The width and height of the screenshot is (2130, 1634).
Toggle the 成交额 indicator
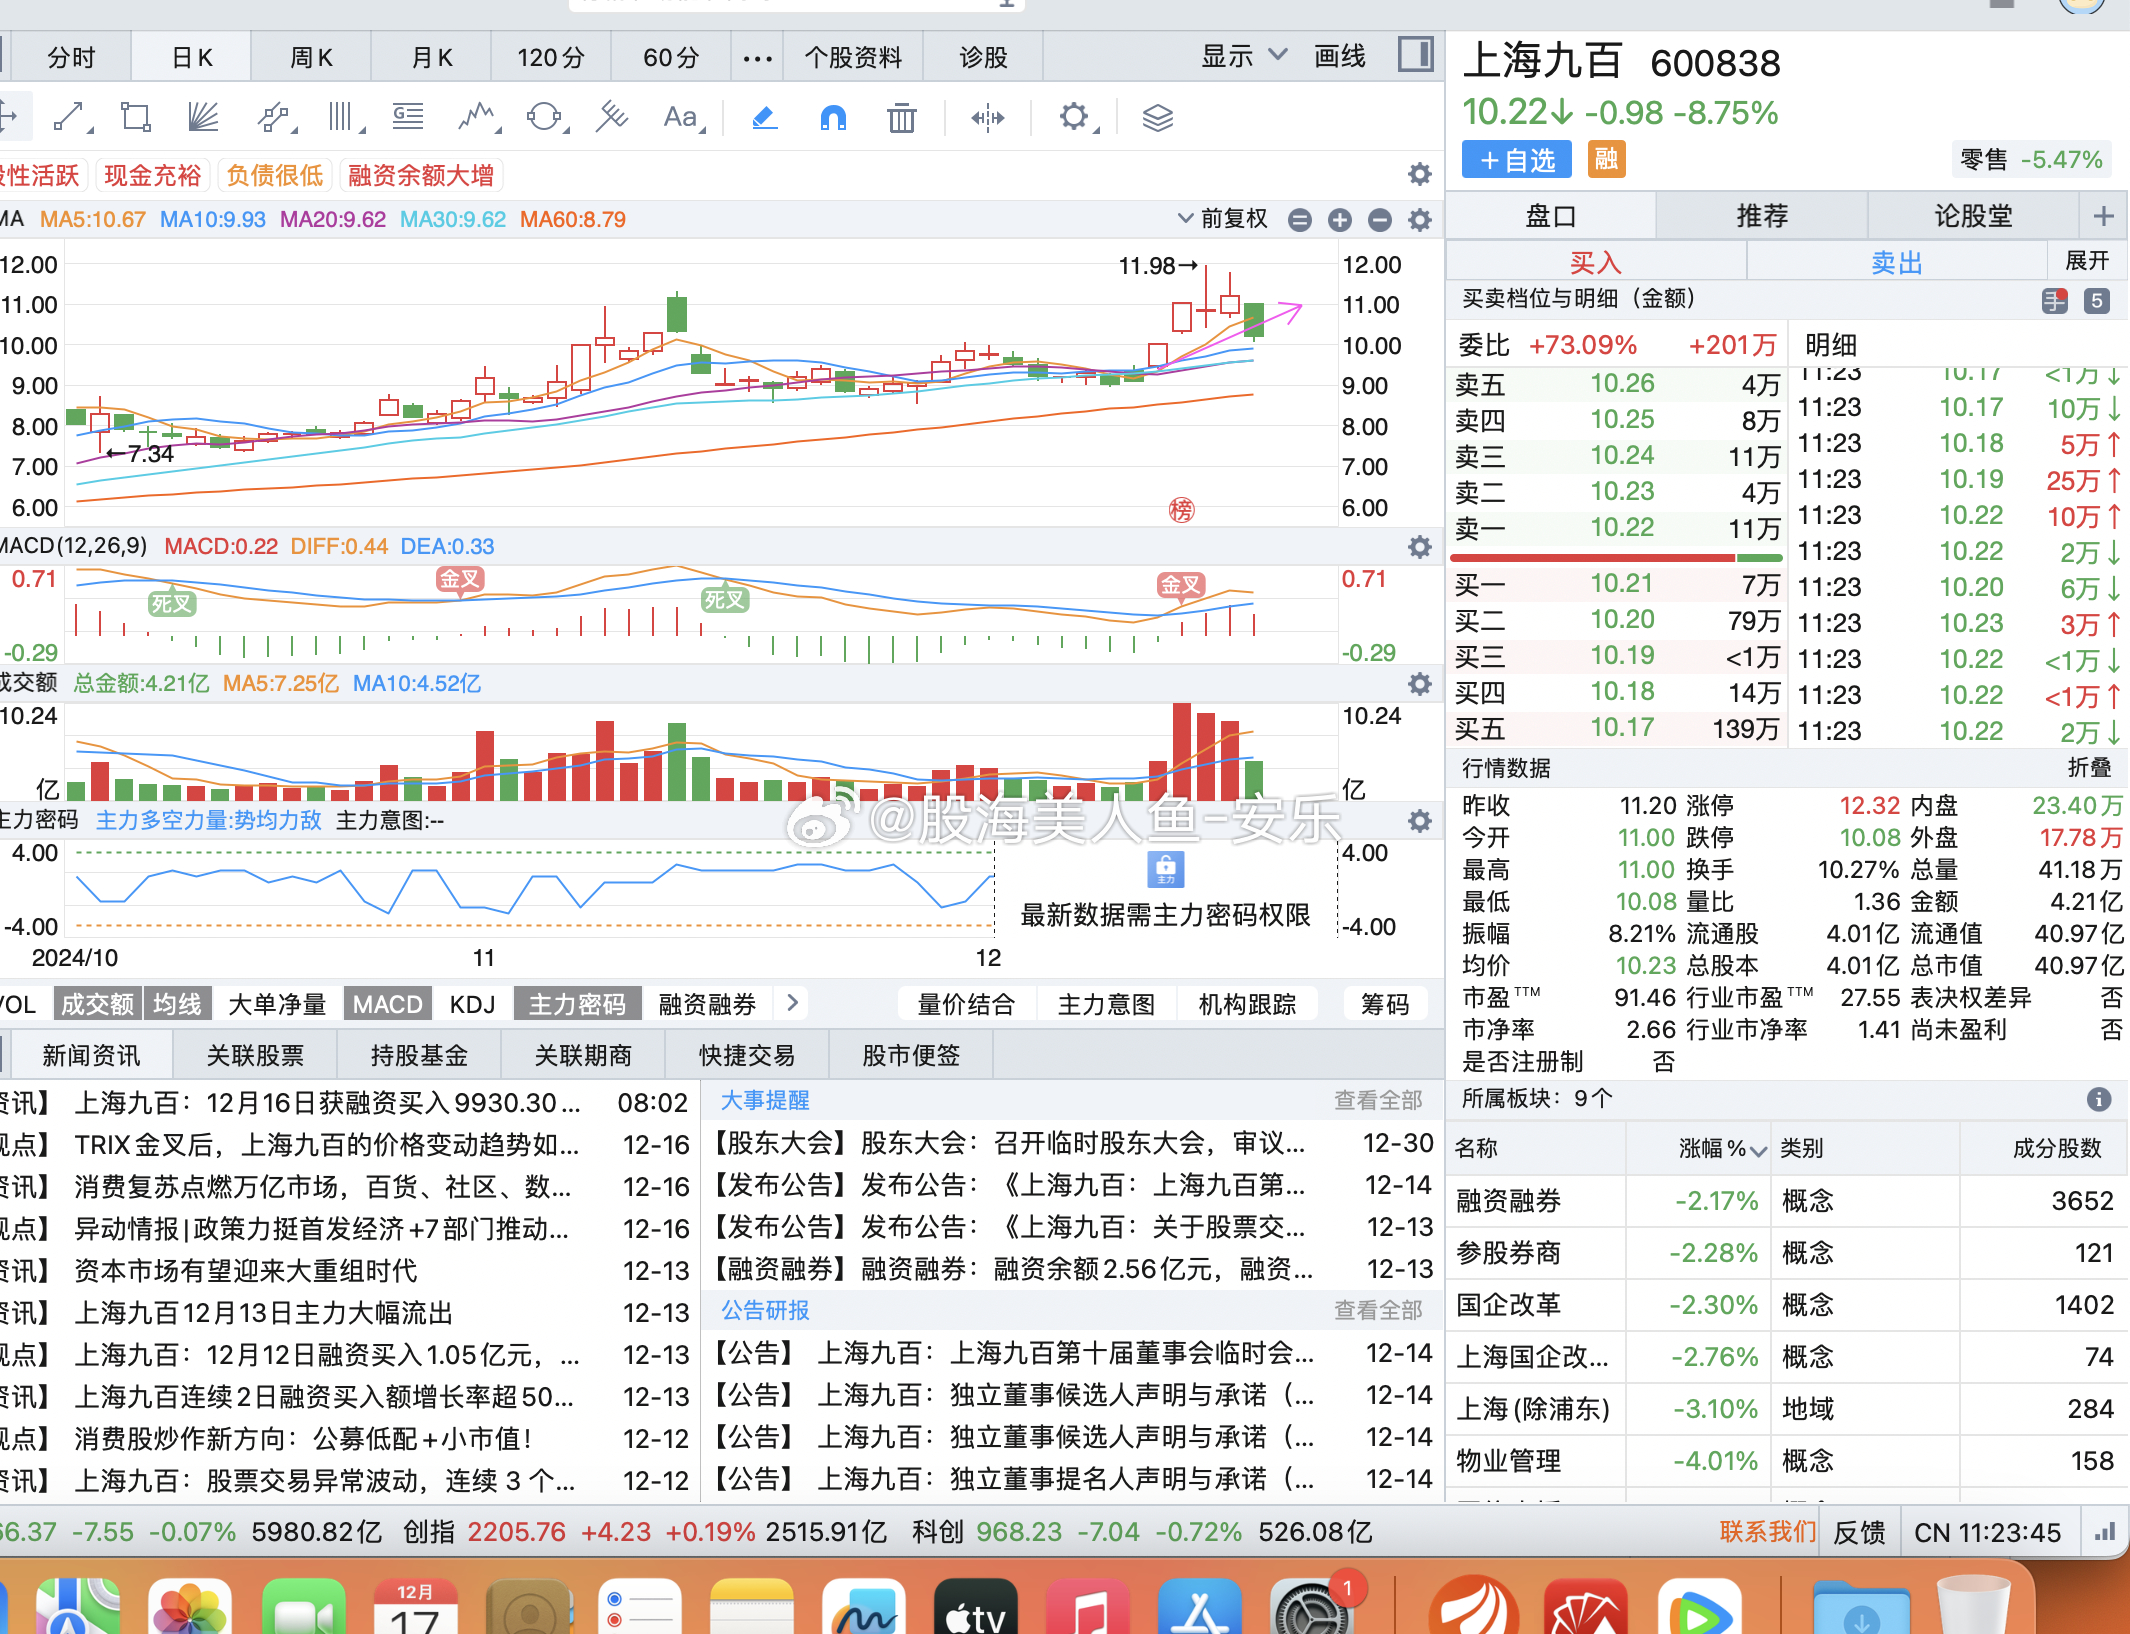(97, 1004)
